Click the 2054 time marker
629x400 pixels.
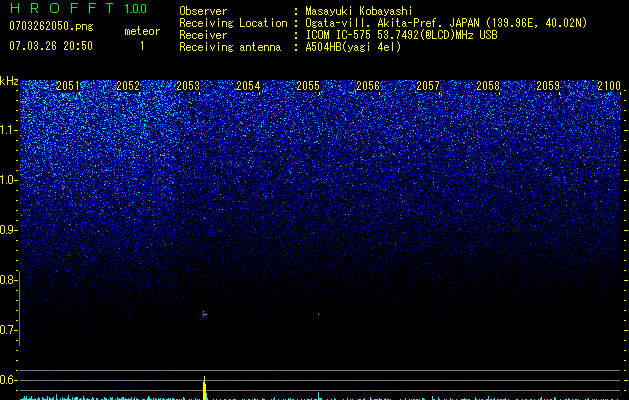click(248, 86)
